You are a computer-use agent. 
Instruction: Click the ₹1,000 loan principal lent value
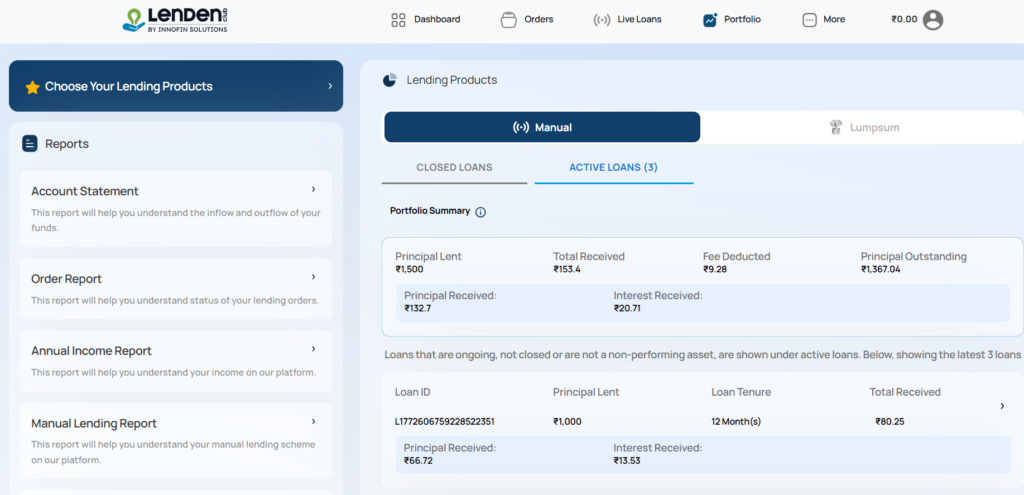pyautogui.click(x=567, y=422)
